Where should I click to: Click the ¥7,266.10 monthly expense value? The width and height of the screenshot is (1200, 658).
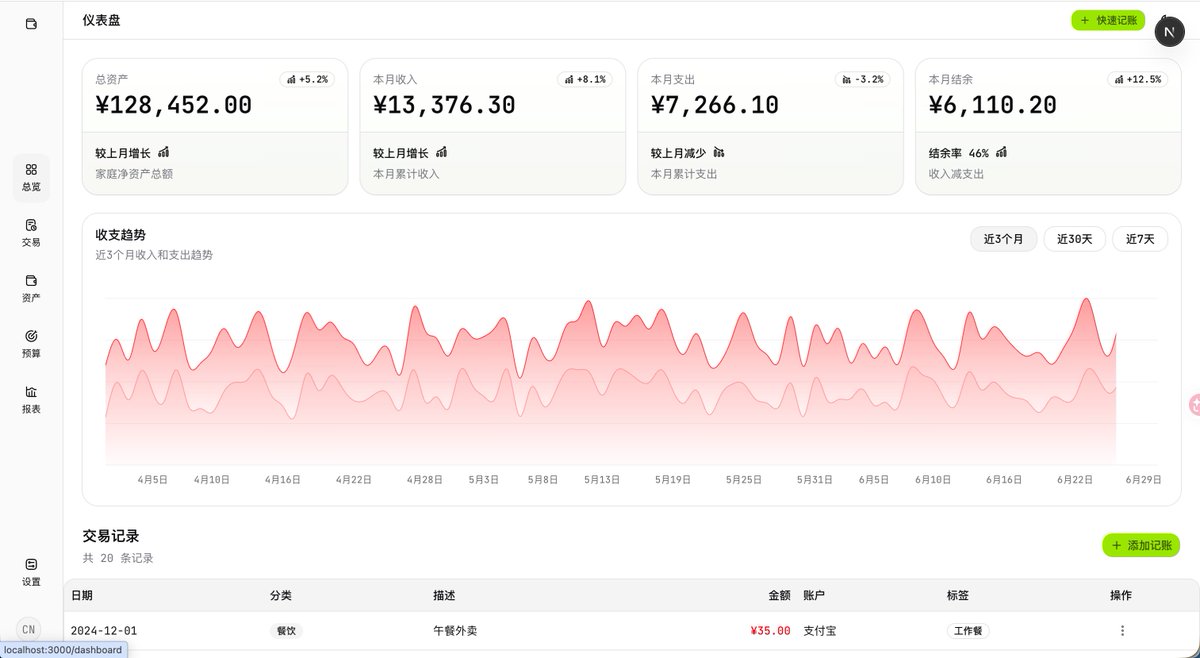(x=715, y=105)
